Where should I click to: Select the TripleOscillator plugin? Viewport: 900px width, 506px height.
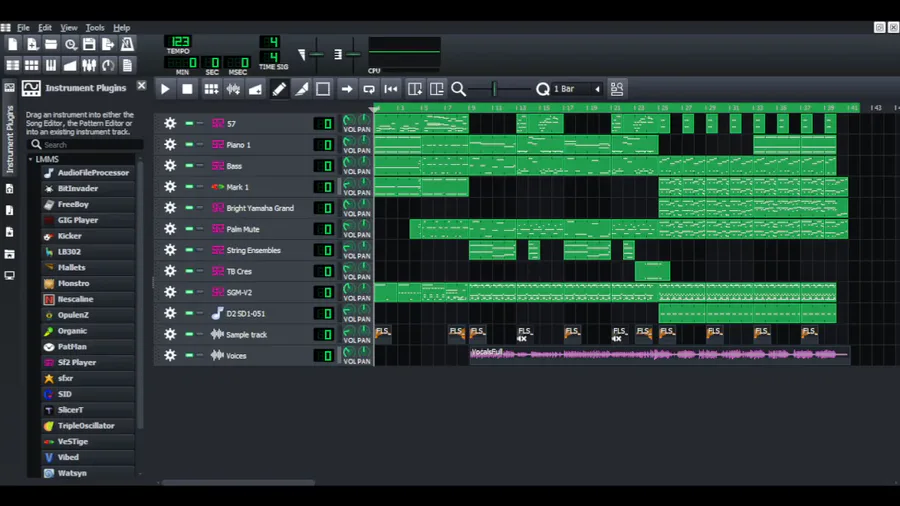pos(88,426)
